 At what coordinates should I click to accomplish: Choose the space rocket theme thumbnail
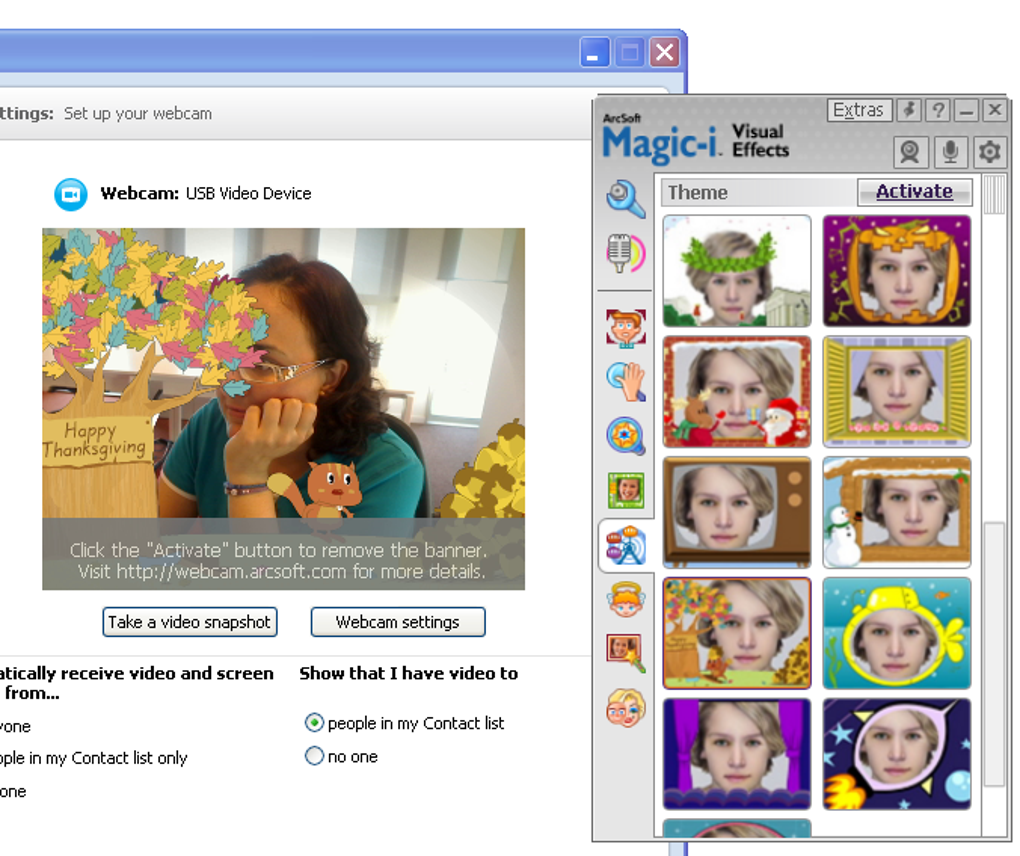coord(896,754)
